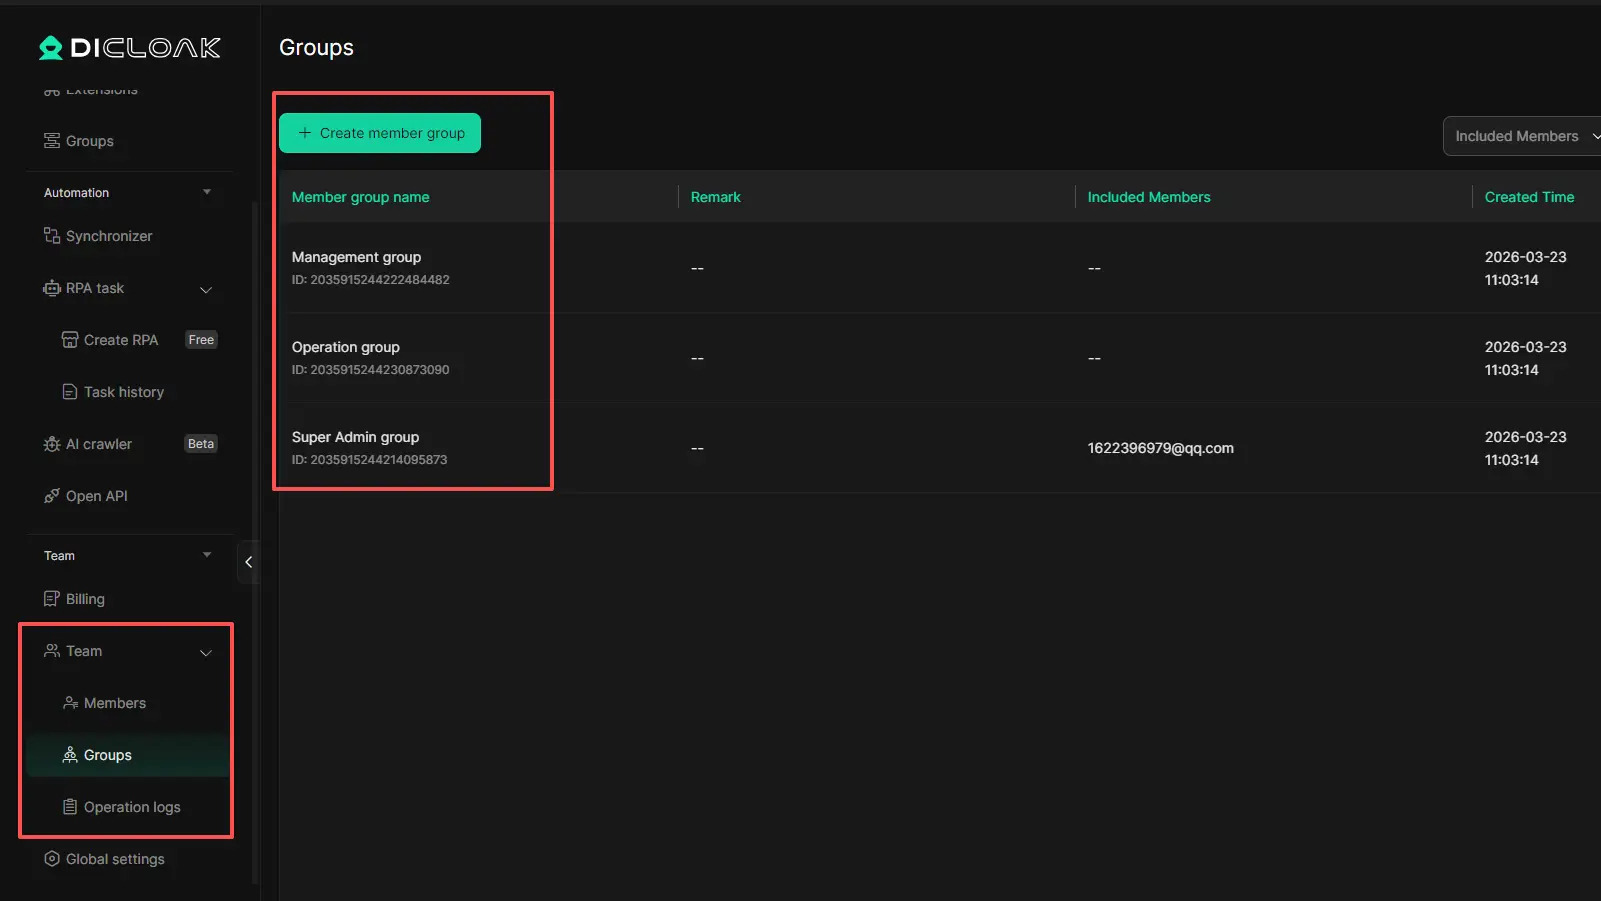Open Task history in the sidebar
The width and height of the screenshot is (1601, 901).
point(123,392)
